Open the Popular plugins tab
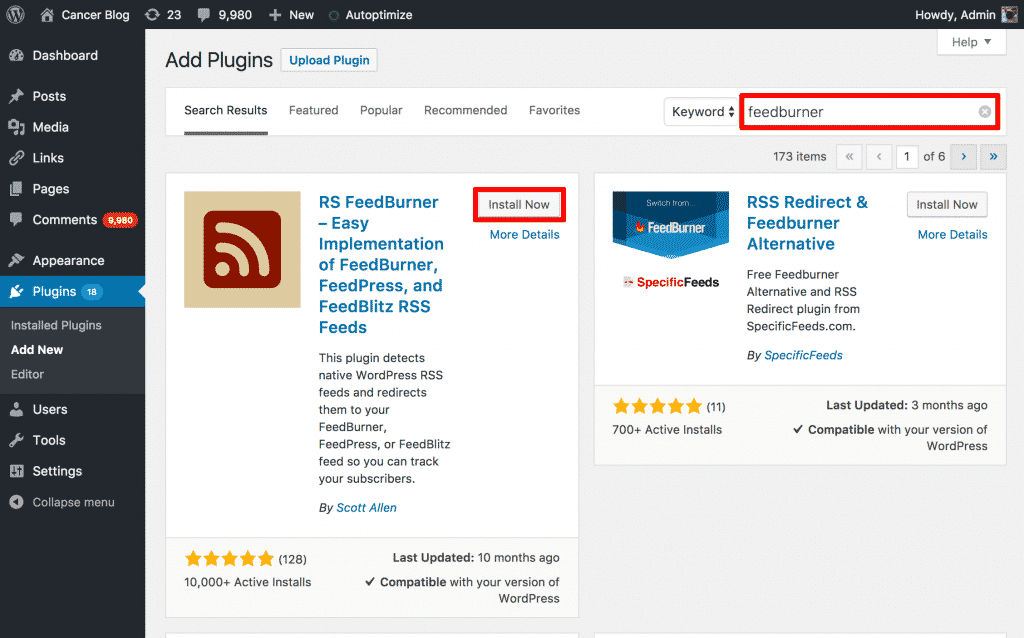 pyautogui.click(x=381, y=110)
